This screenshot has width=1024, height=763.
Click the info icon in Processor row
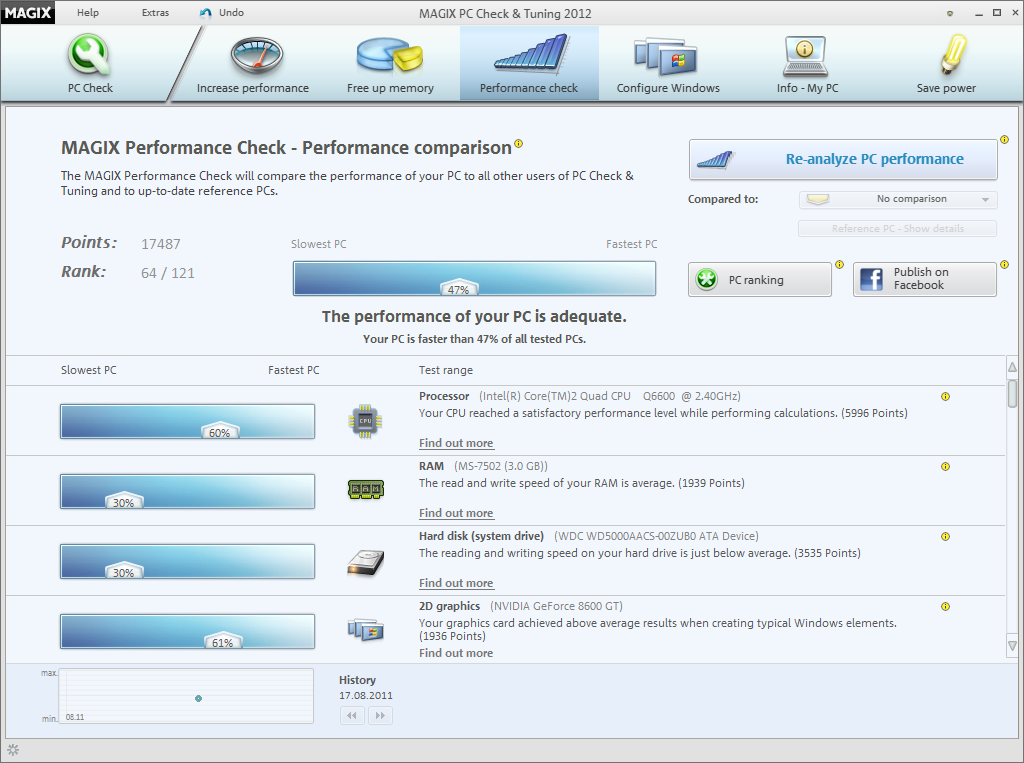[945, 397]
